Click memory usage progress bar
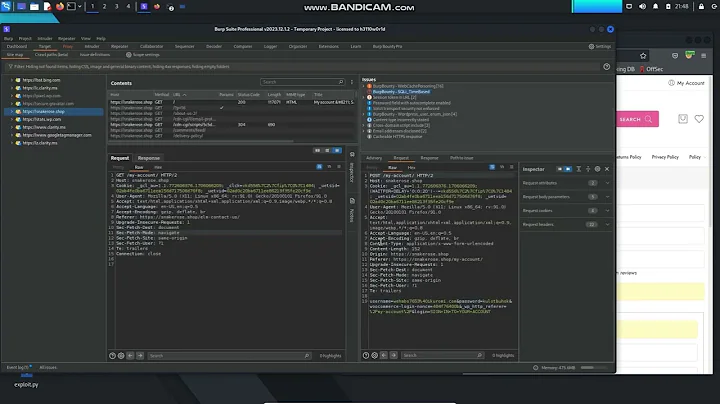Viewport: 720px width, 404px height. pyautogui.click(x=594, y=368)
